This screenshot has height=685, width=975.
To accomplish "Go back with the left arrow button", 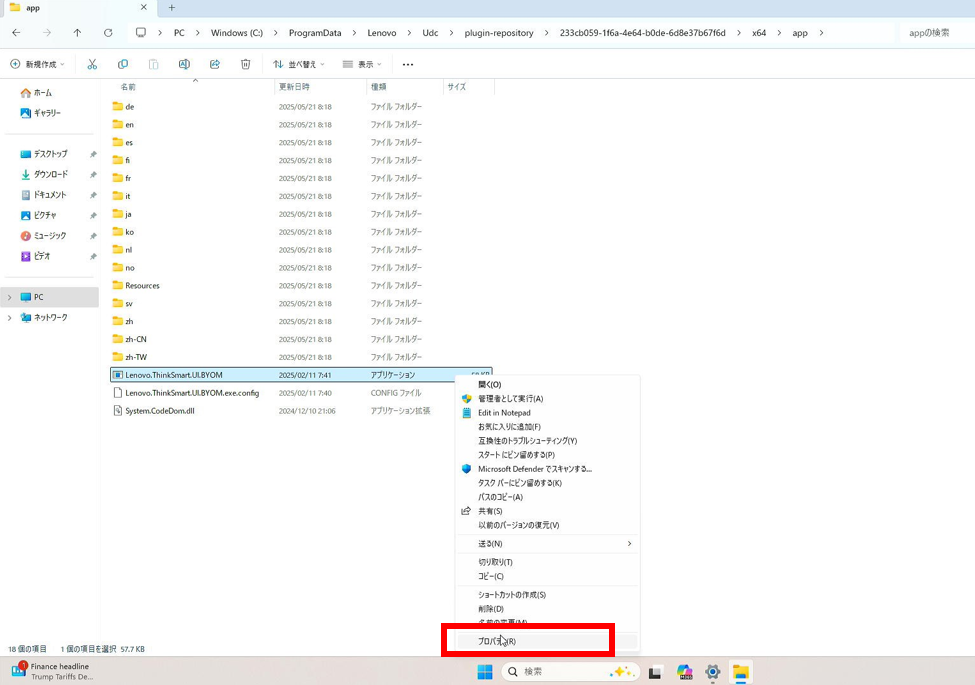I will coord(16,32).
